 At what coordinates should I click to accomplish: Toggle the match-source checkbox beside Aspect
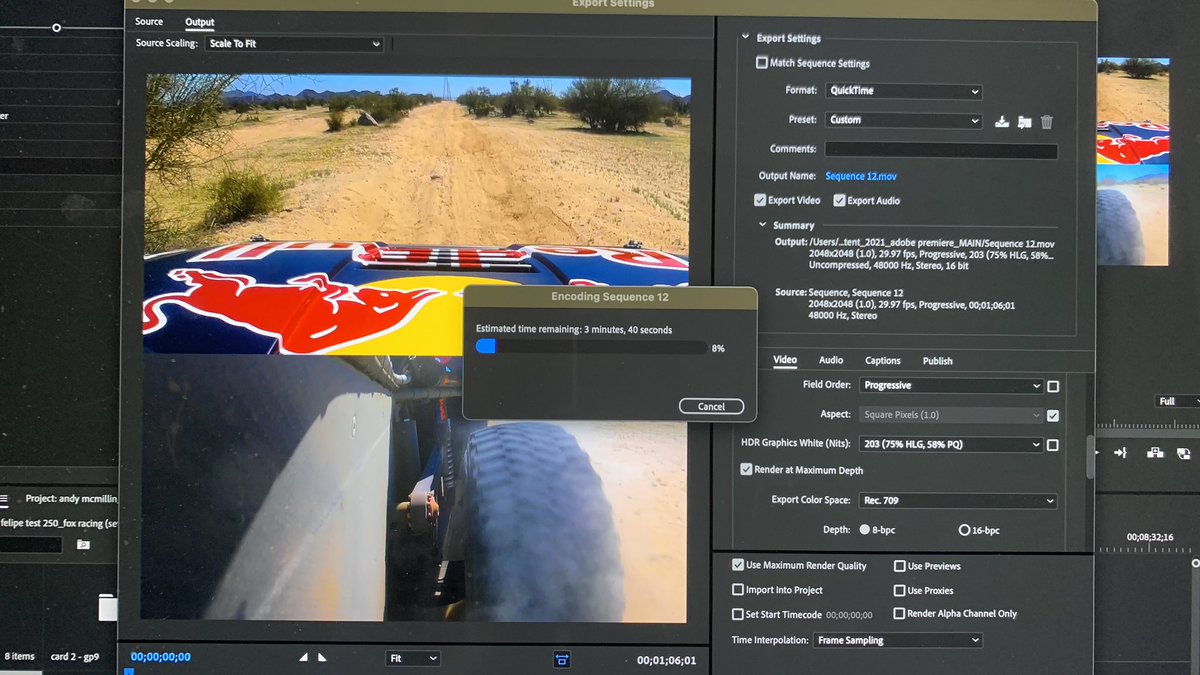click(x=1053, y=415)
